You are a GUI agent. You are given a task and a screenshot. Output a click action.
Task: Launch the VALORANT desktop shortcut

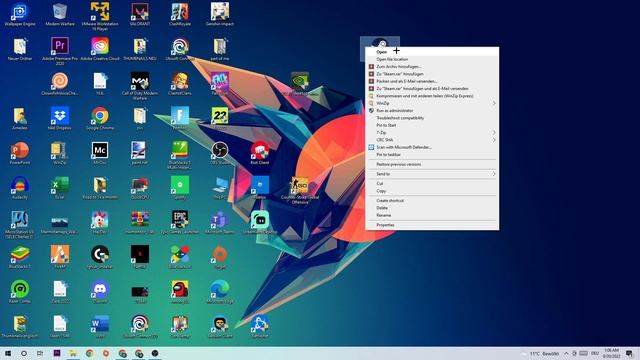tap(140, 15)
